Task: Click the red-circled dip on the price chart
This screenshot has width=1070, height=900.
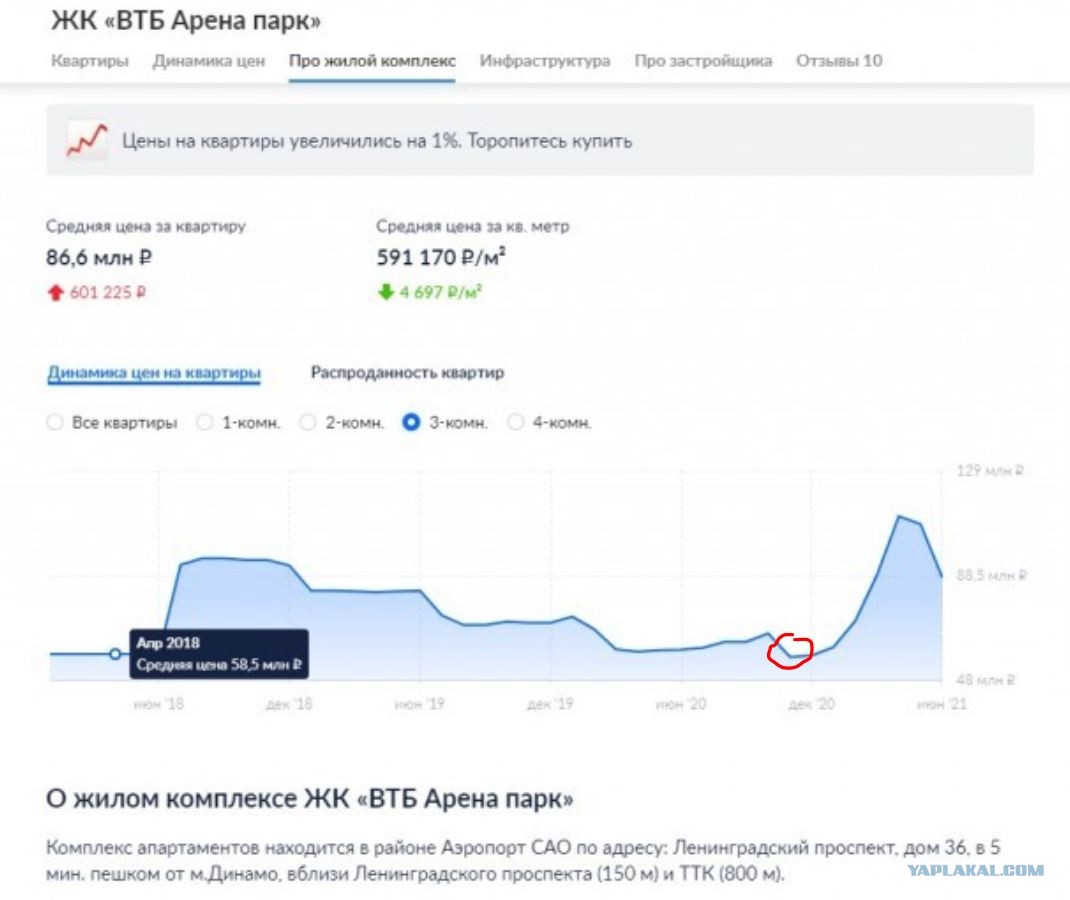Action: [790, 652]
